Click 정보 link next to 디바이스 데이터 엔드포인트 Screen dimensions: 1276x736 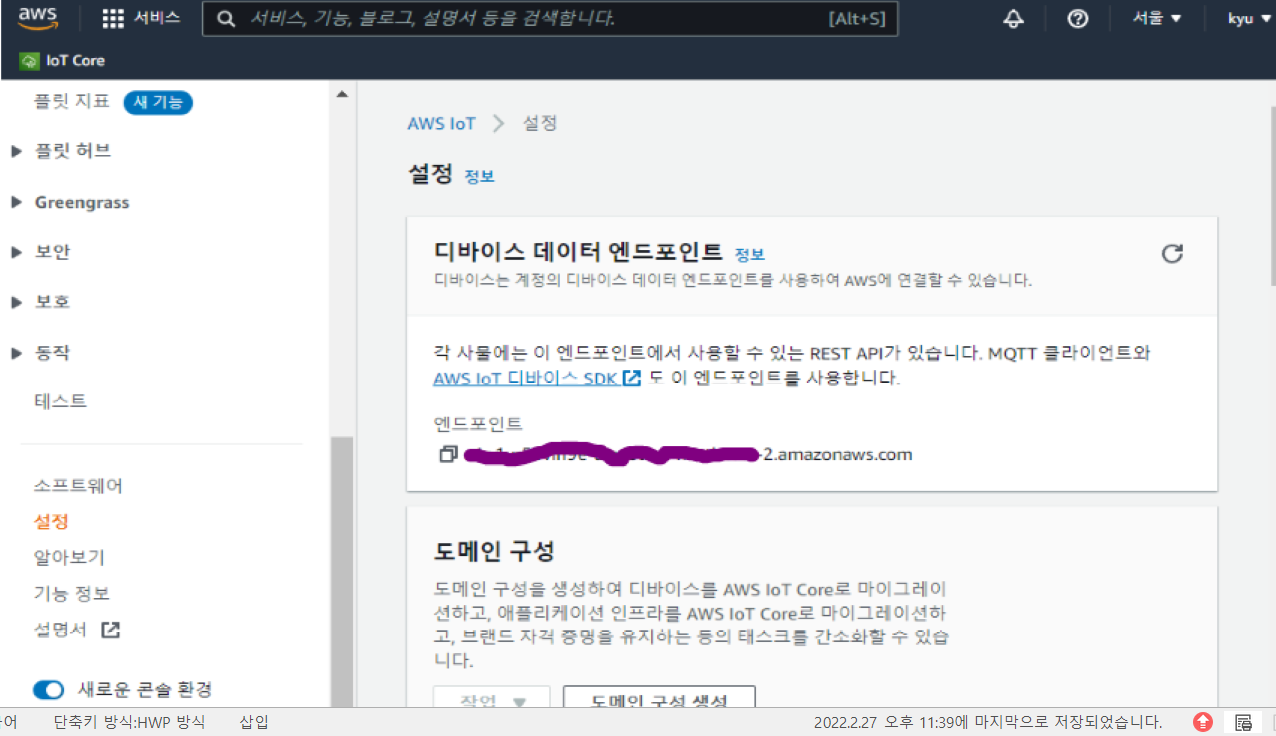(749, 255)
